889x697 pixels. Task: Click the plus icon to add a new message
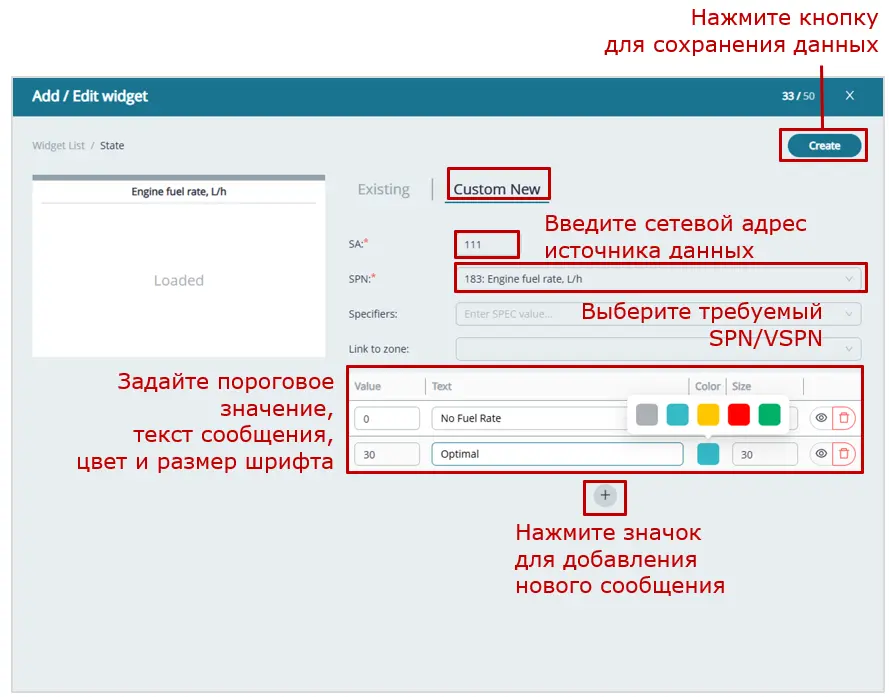604,497
